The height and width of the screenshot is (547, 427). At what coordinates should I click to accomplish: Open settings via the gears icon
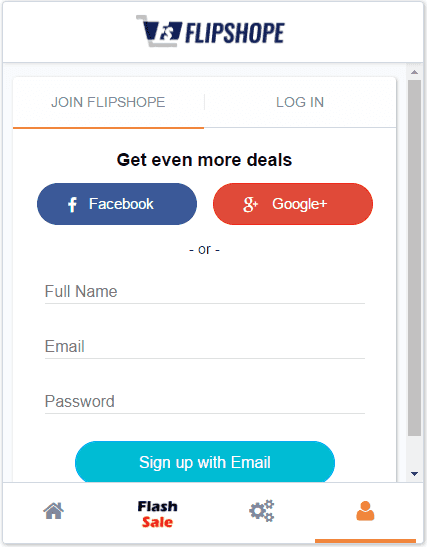[262, 511]
